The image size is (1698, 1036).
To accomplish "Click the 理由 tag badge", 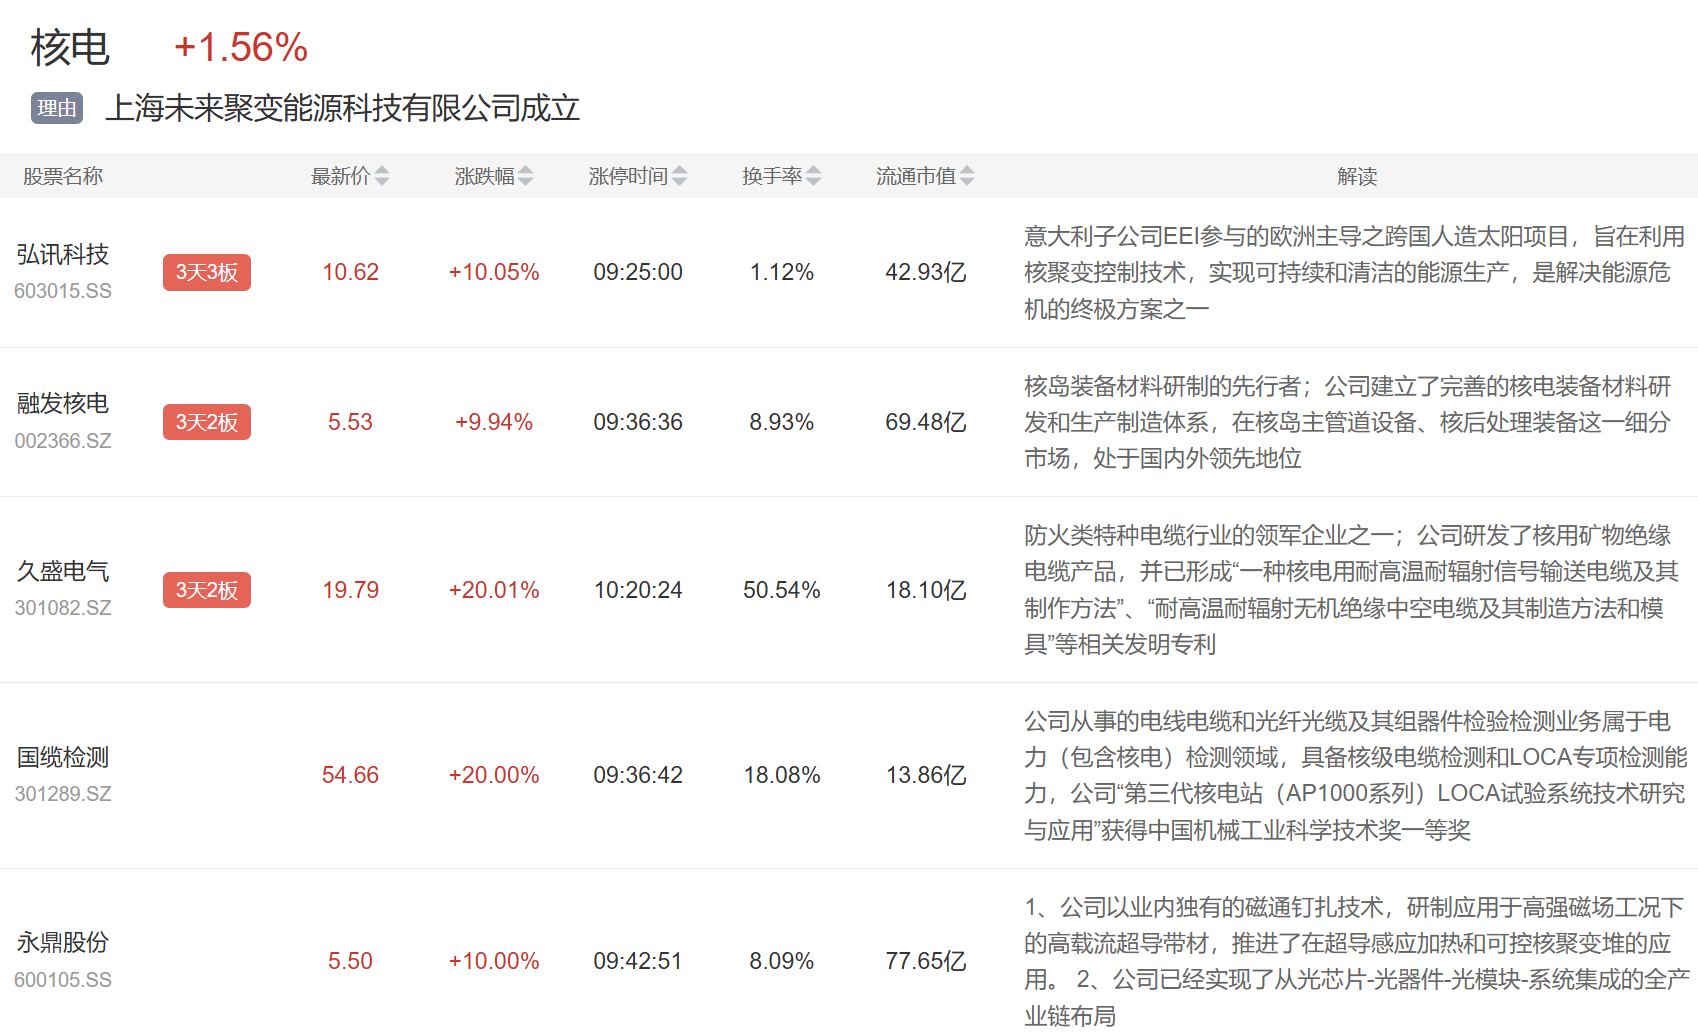I will pyautogui.click(x=57, y=108).
